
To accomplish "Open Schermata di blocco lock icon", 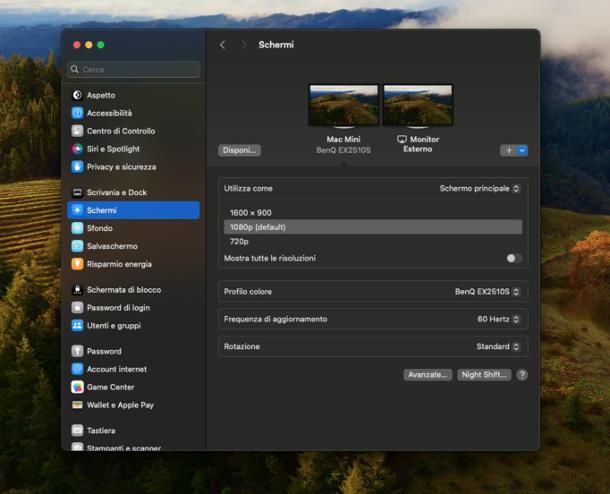I will (x=77, y=289).
